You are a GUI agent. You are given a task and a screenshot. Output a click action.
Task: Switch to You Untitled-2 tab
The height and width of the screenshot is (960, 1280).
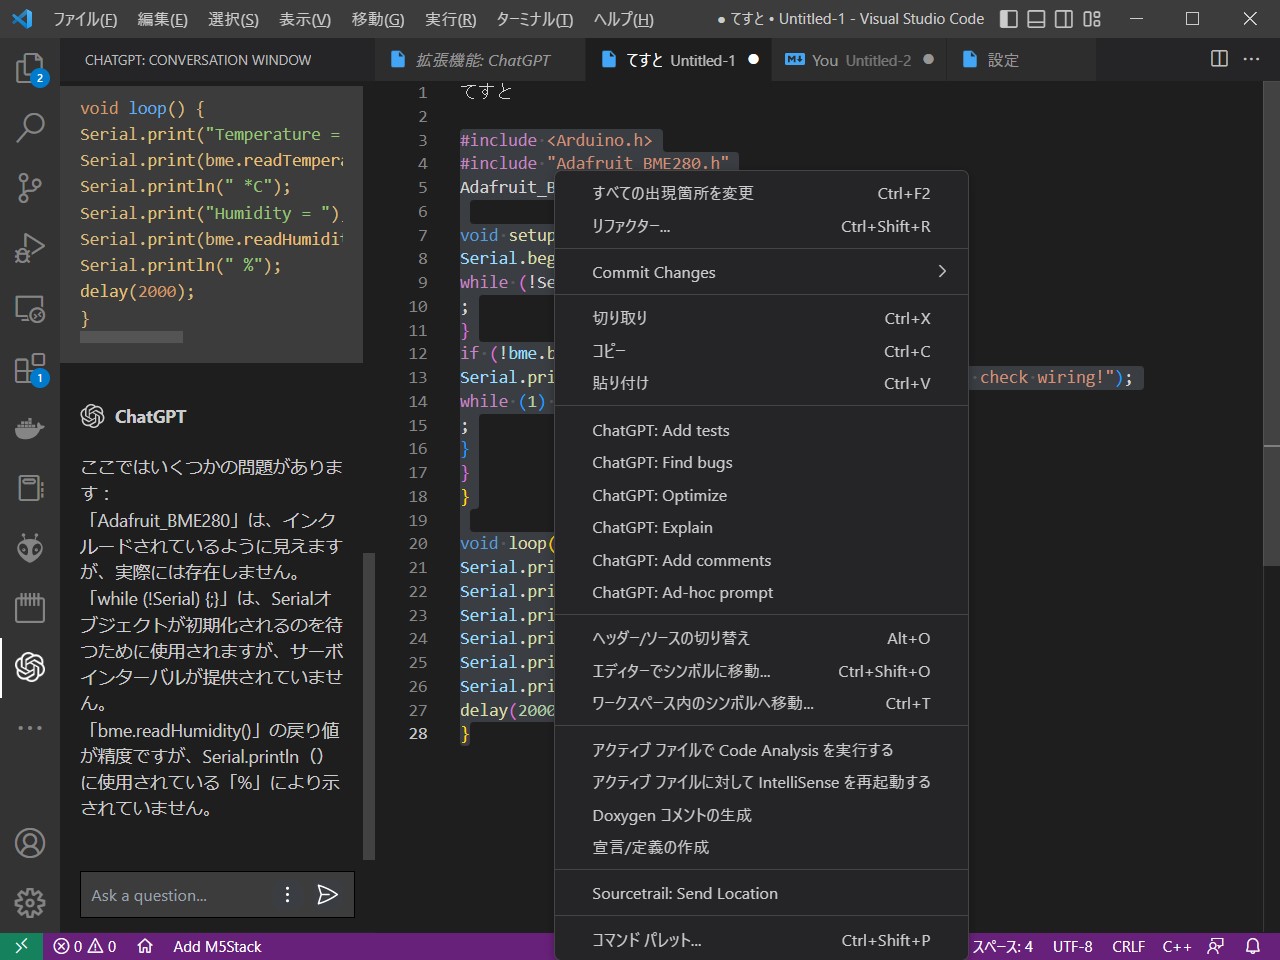859,60
